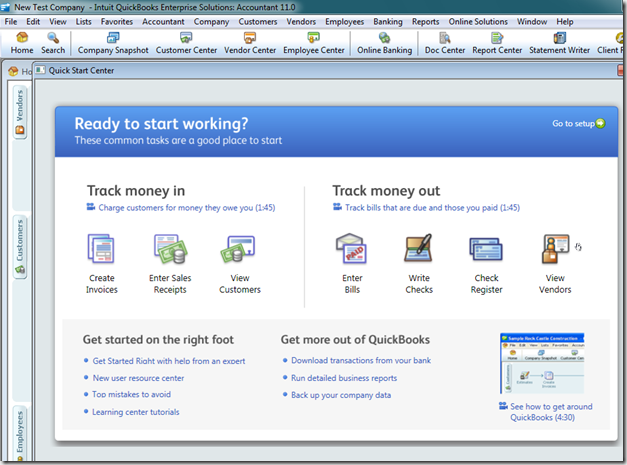The image size is (627, 465).
Task: Open the File menu
Action: coord(11,22)
